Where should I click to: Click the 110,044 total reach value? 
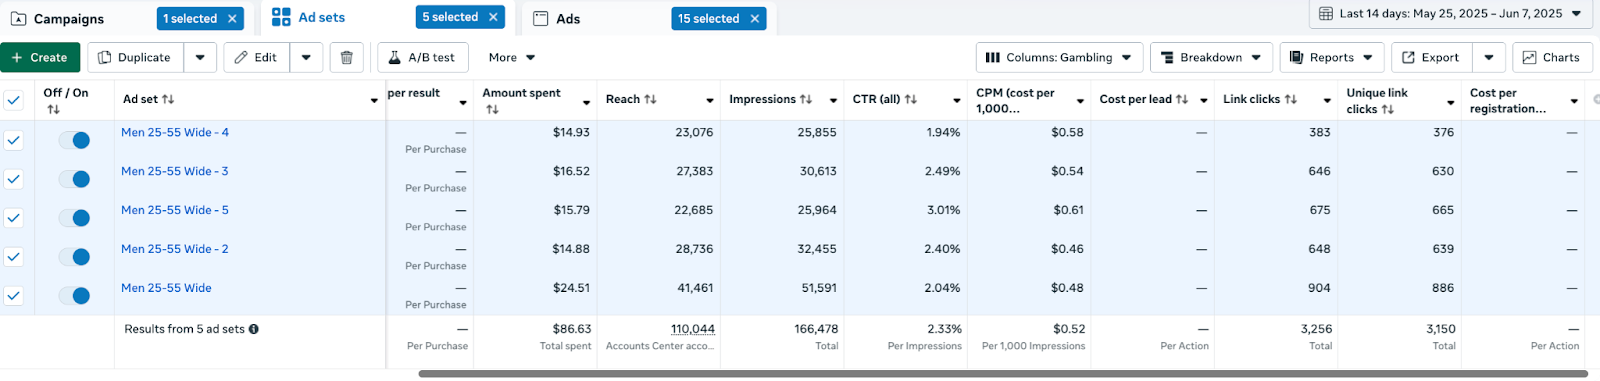tap(693, 329)
